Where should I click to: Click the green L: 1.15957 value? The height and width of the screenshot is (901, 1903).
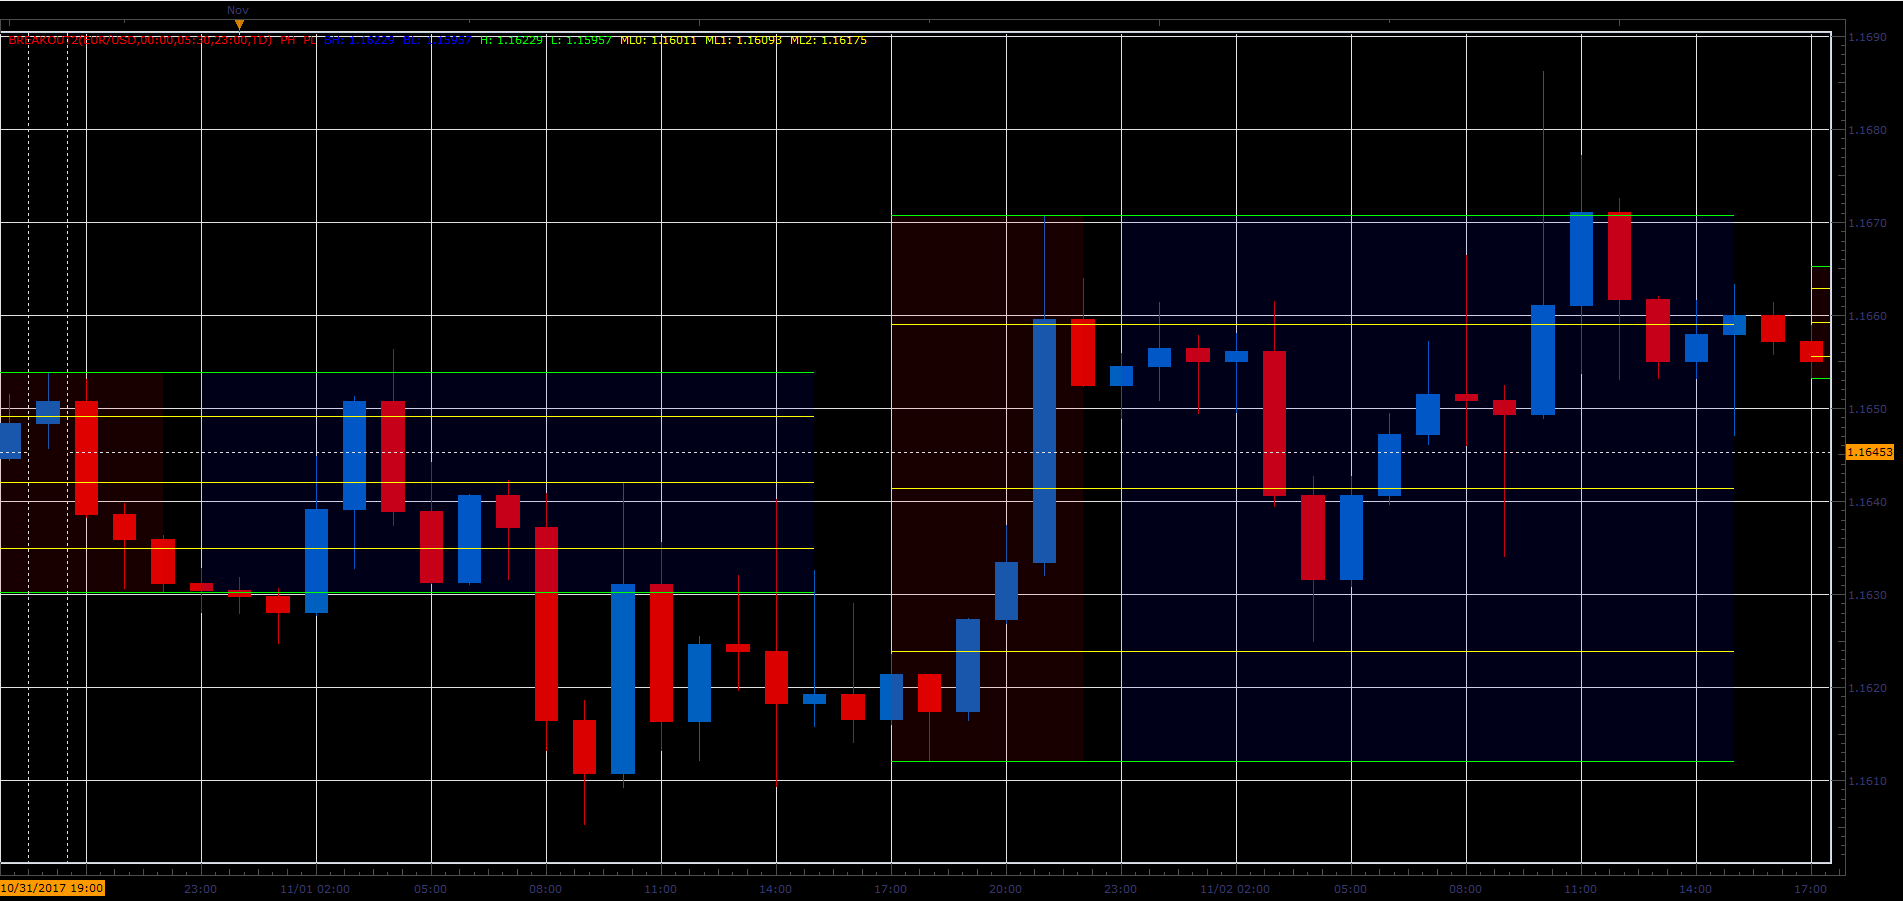pos(581,40)
